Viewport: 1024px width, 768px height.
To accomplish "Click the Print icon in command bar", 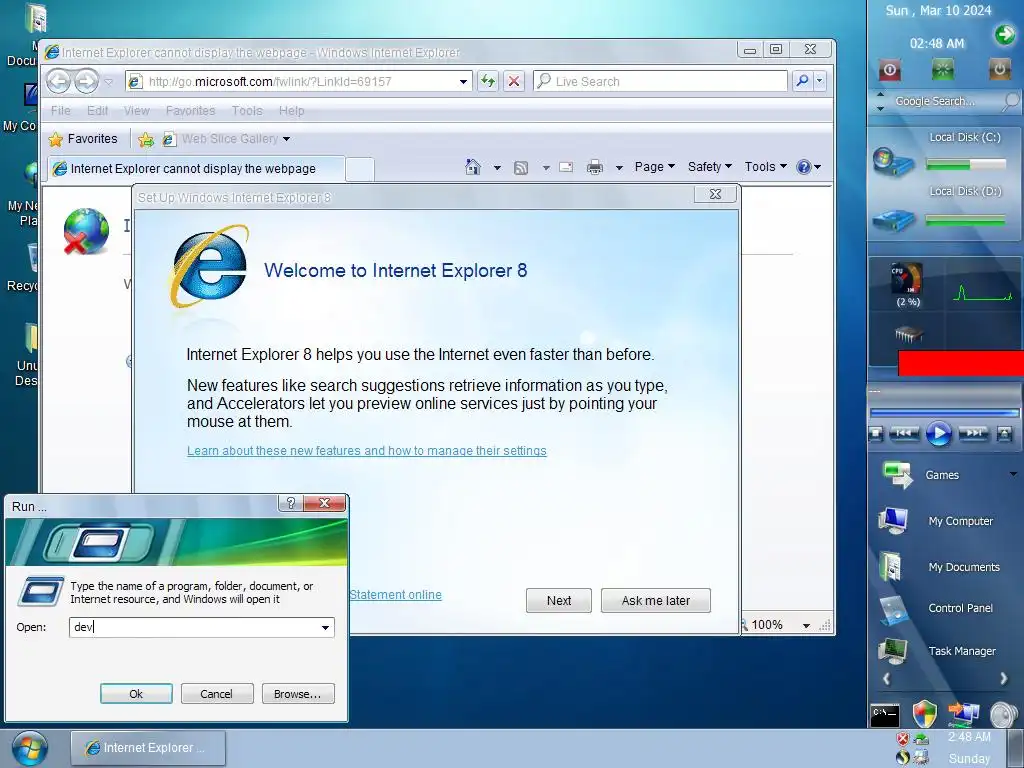I will pyautogui.click(x=595, y=167).
